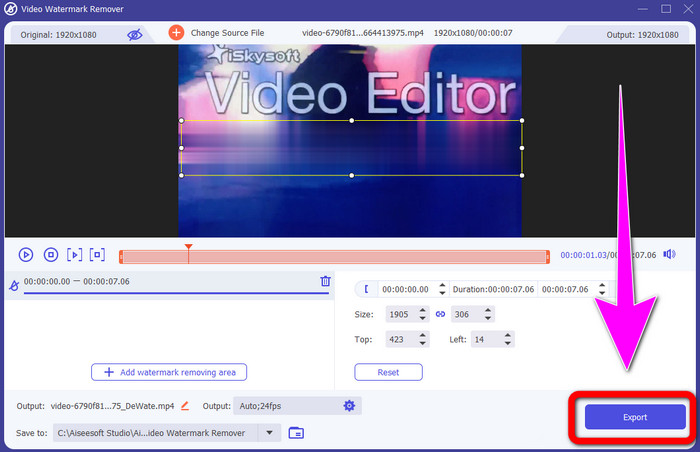Maximize the Video Watermark Remover window

tap(666, 9)
